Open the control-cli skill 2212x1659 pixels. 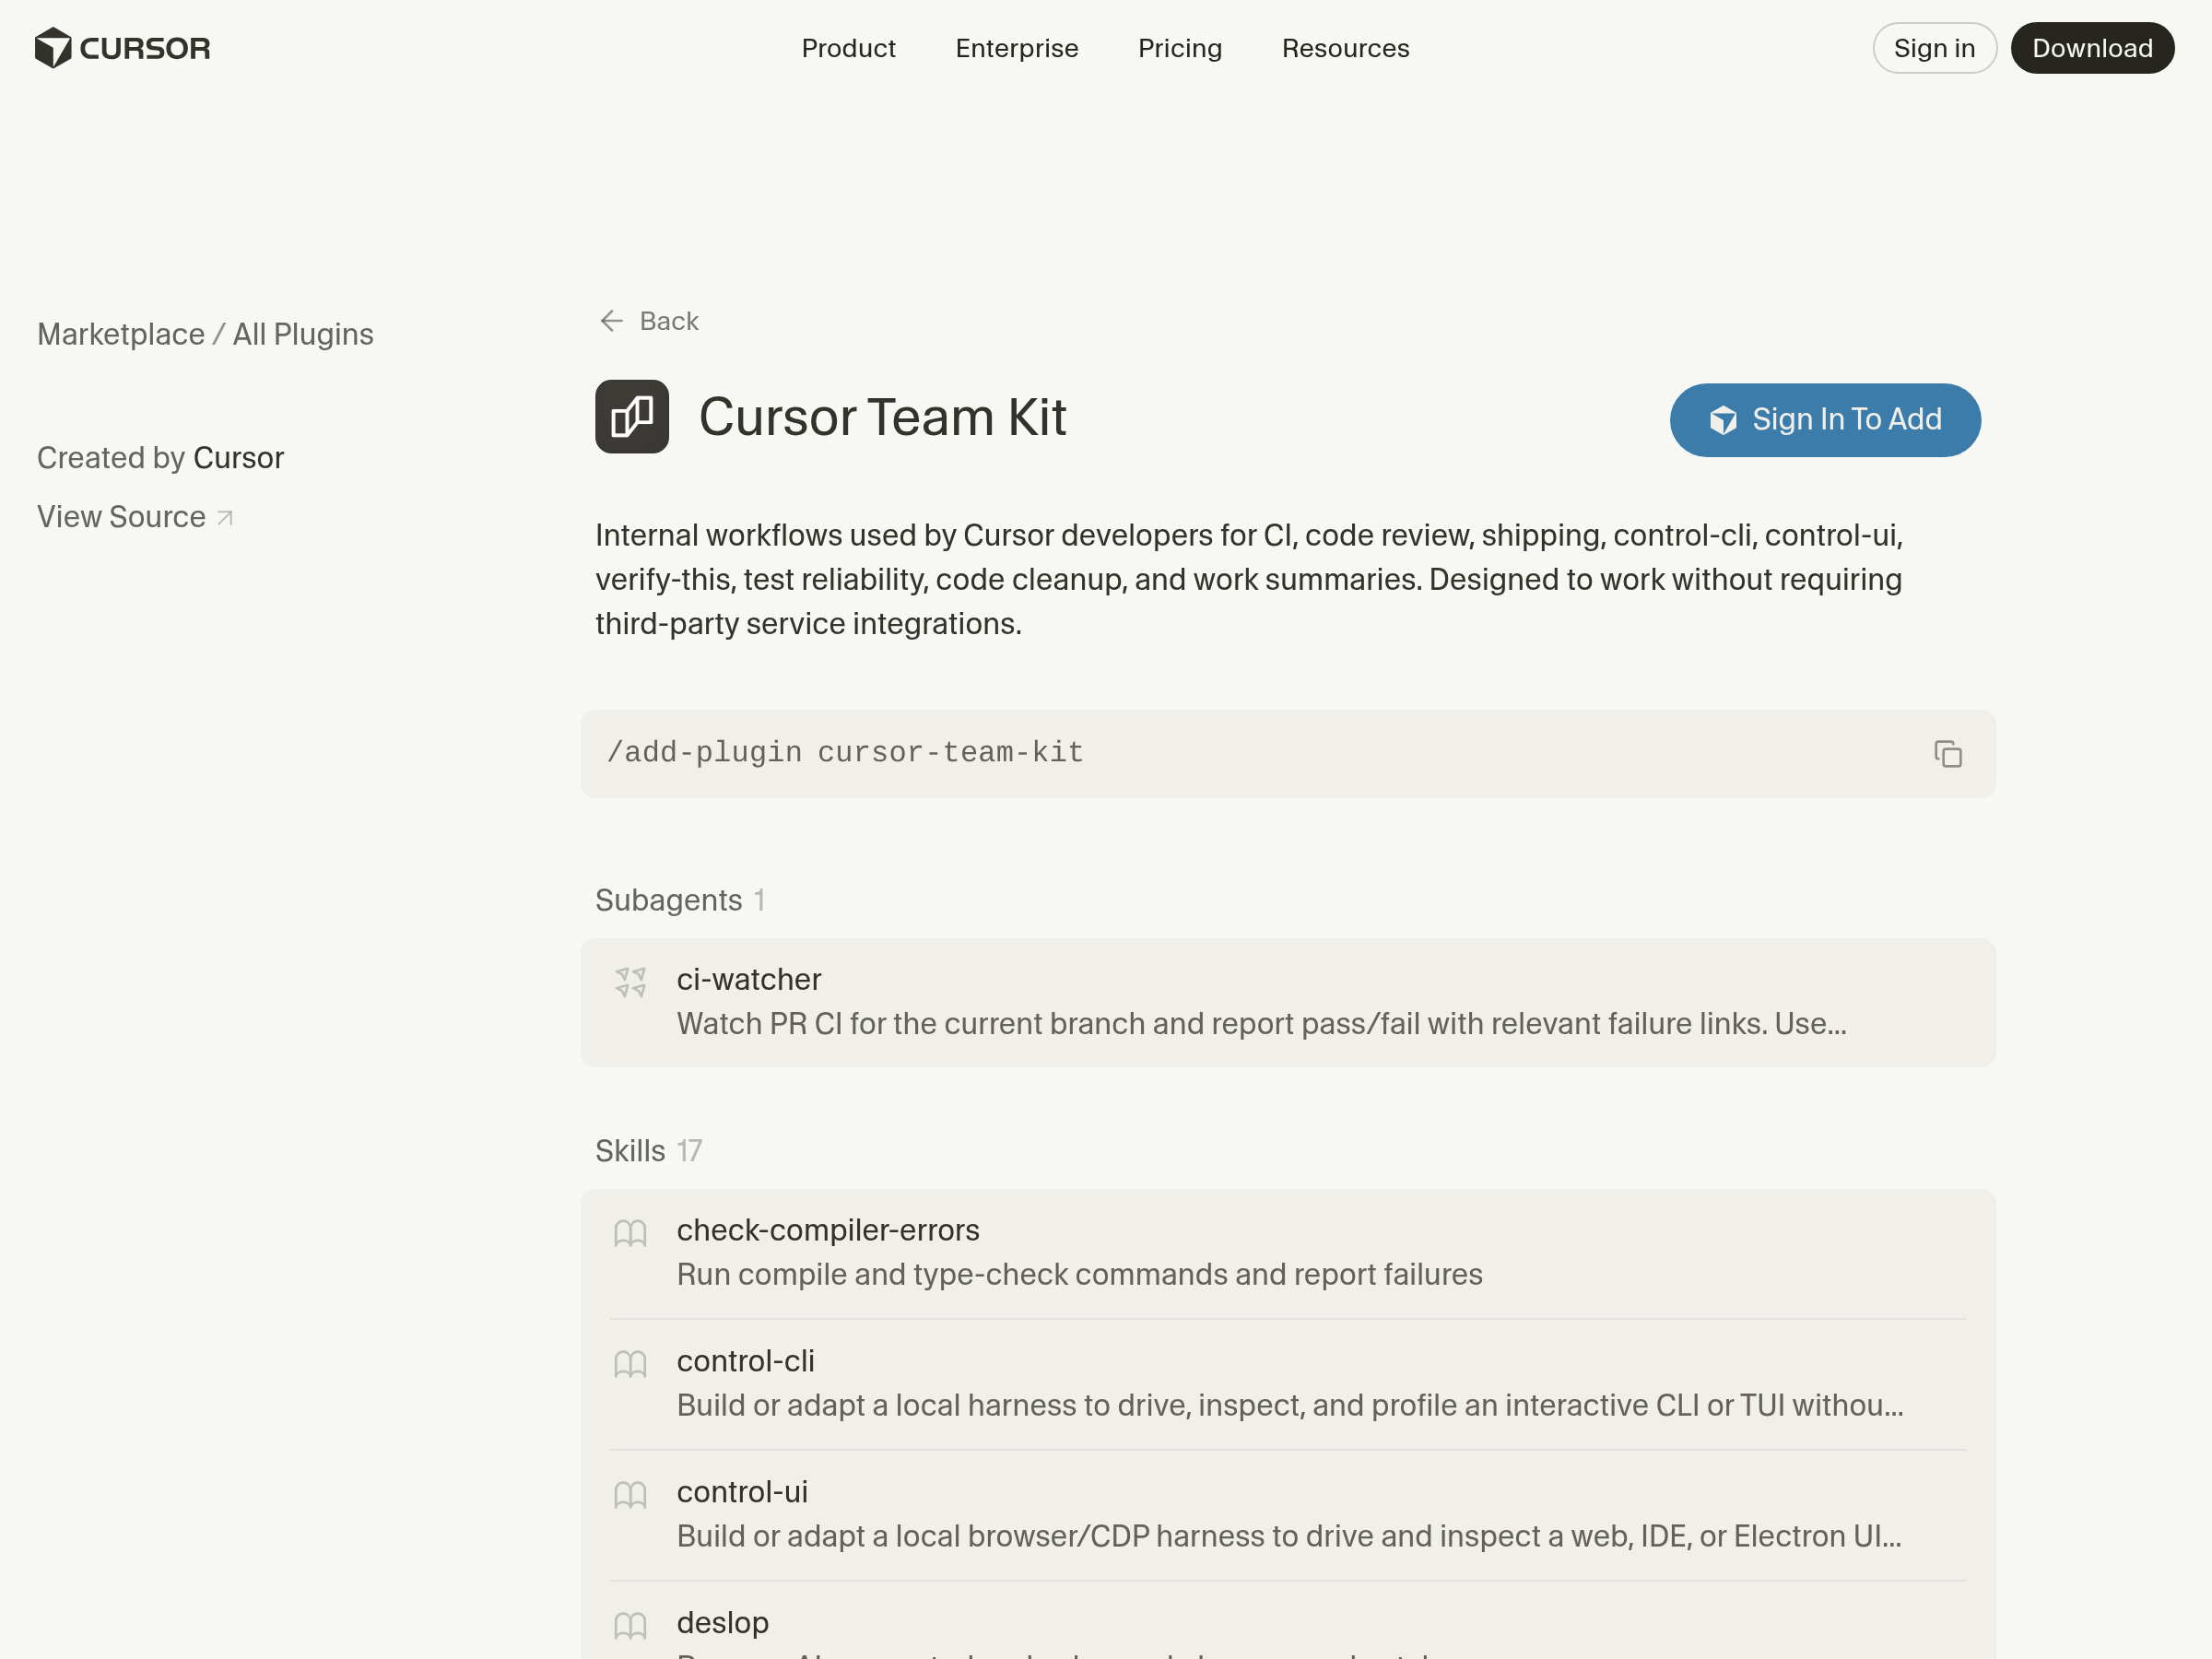[x=1288, y=1384]
